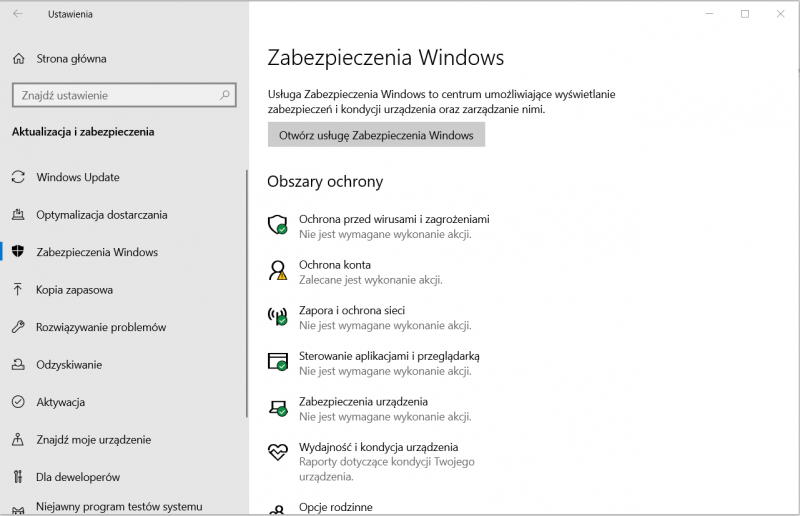Image resolution: width=800 pixels, height=516 pixels.
Task: Click the device health heart icon
Action: (278, 452)
